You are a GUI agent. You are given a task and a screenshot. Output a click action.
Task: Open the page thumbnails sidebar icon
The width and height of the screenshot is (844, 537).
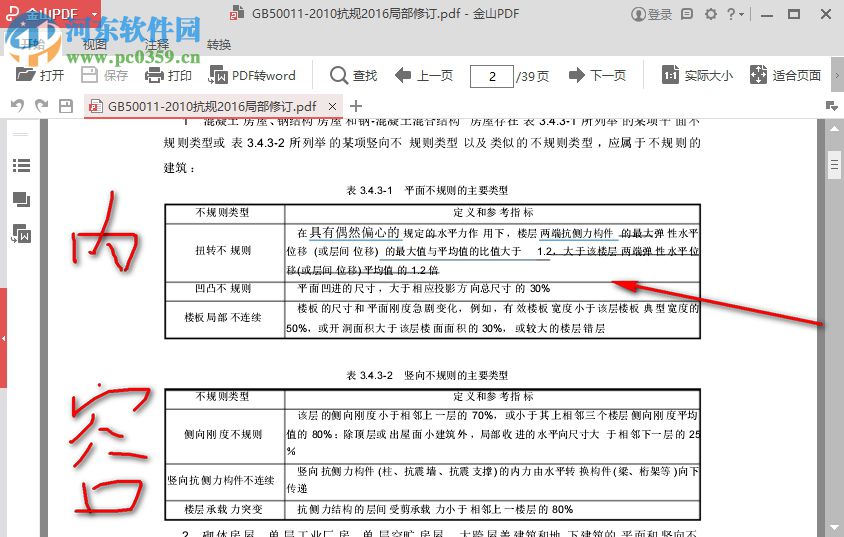21,200
